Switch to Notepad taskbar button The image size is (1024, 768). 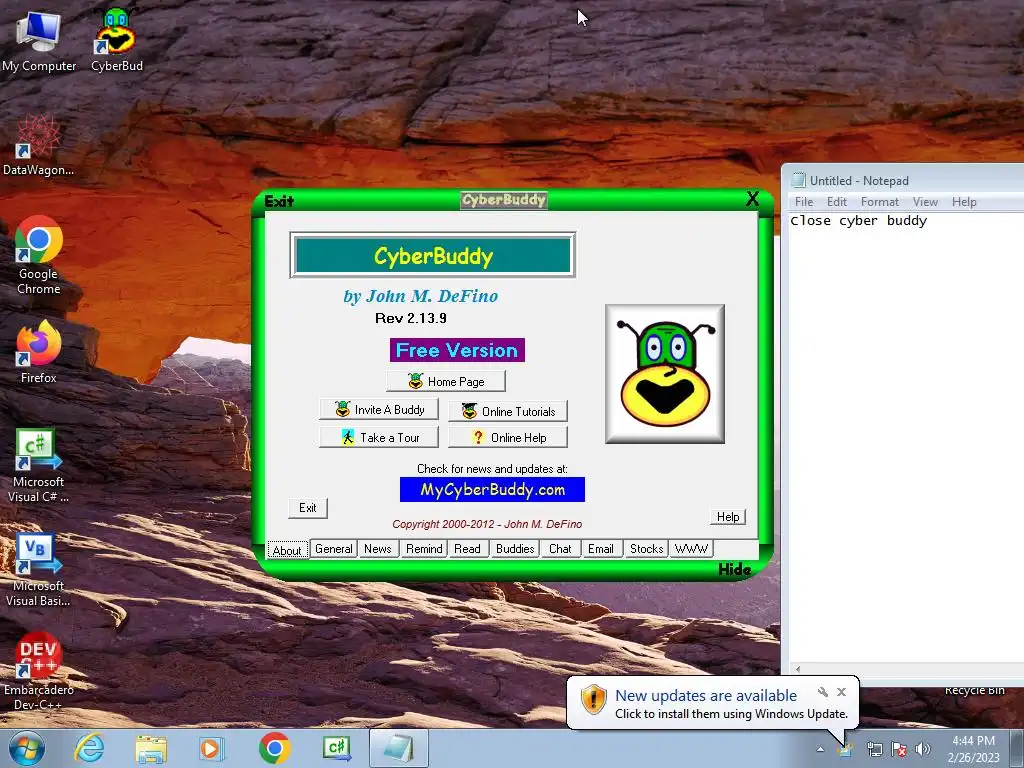point(399,748)
